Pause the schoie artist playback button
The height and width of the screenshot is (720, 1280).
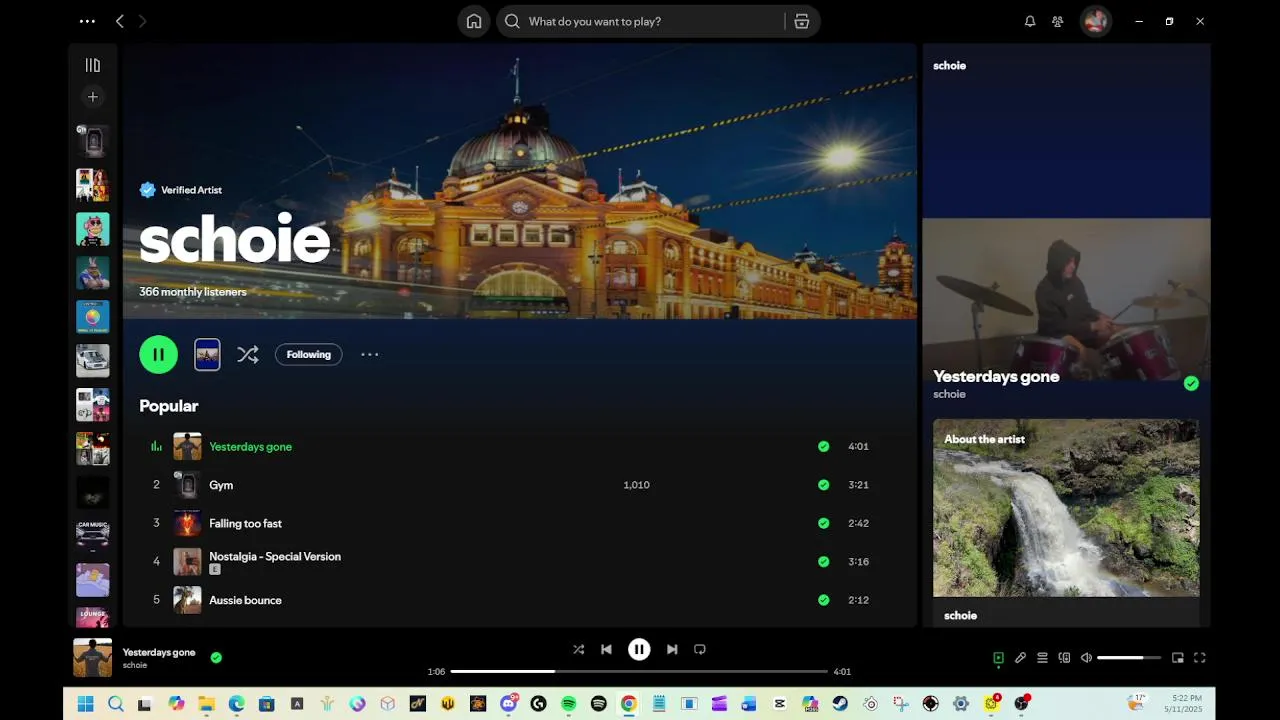tap(158, 354)
